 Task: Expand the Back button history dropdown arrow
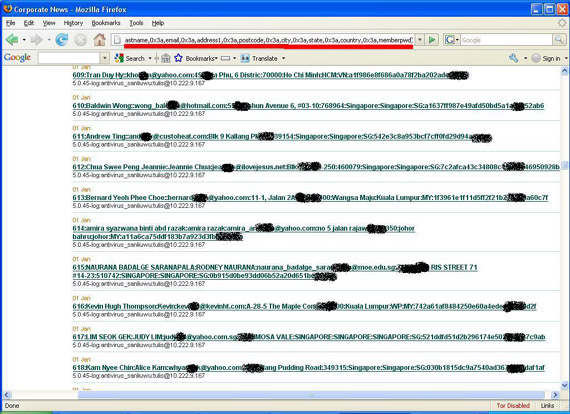pyautogui.click(x=24, y=40)
